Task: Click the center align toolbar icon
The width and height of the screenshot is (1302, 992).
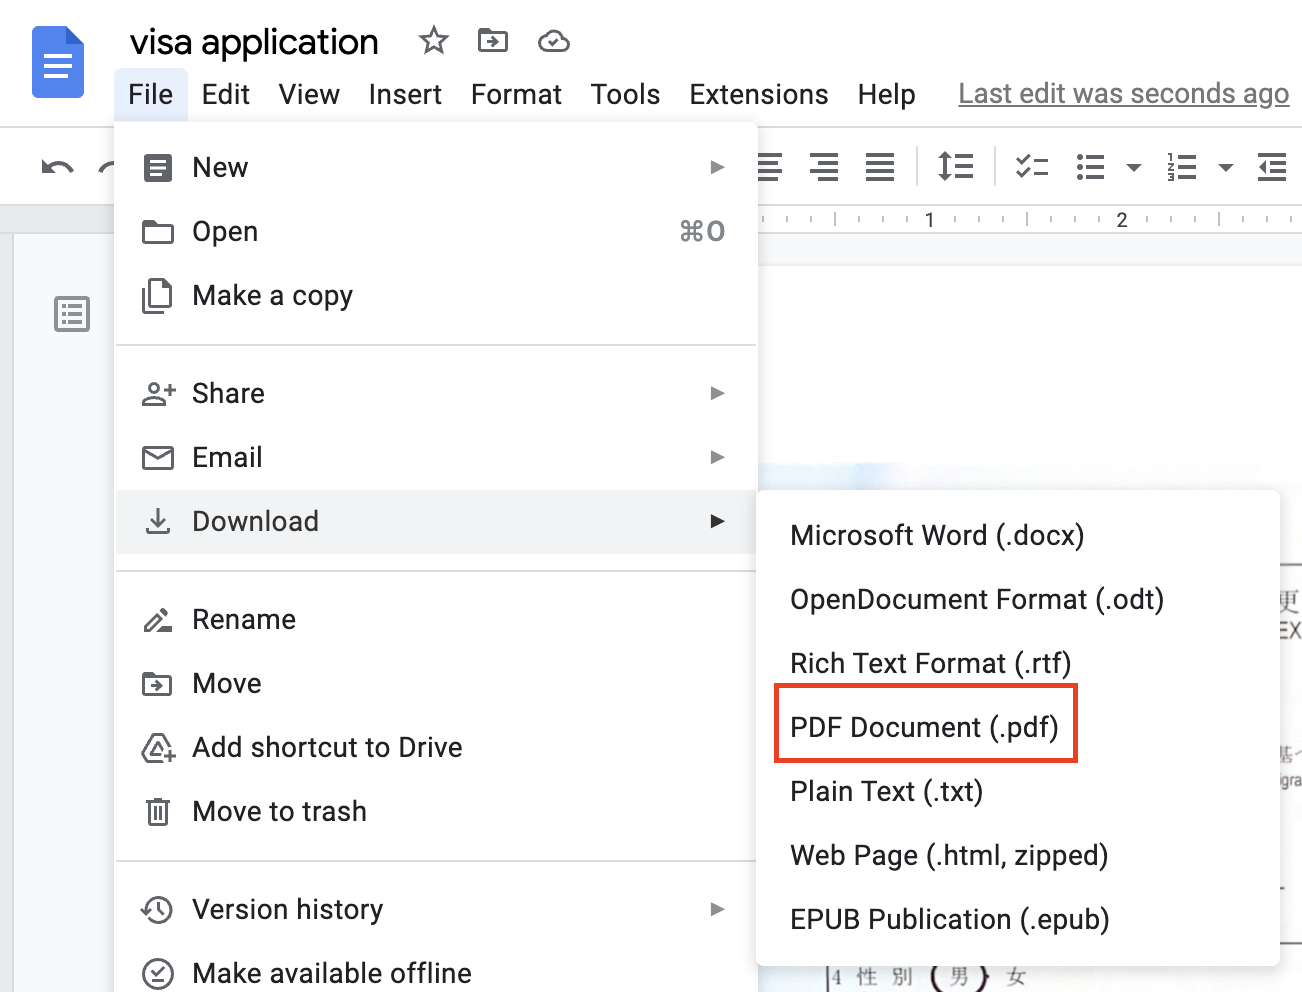Action: 769,167
